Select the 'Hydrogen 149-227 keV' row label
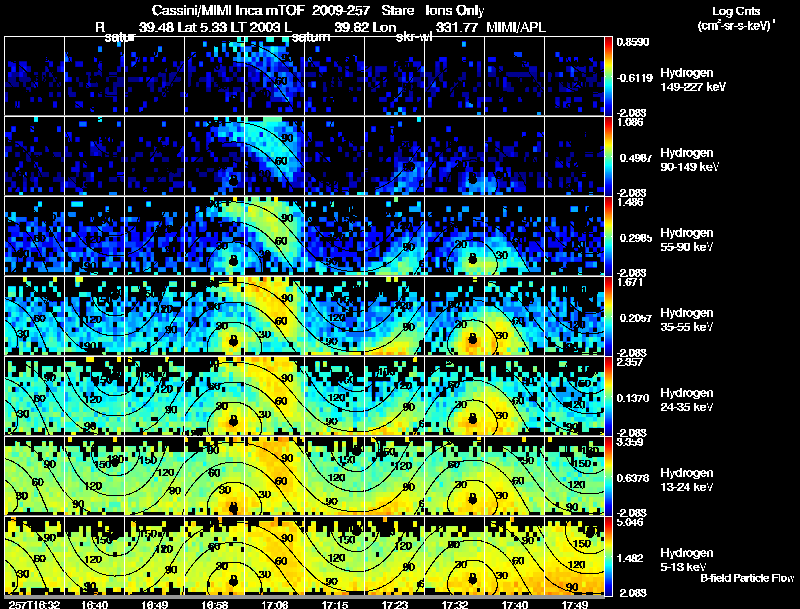The width and height of the screenshot is (800, 609). tap(693, 80)
